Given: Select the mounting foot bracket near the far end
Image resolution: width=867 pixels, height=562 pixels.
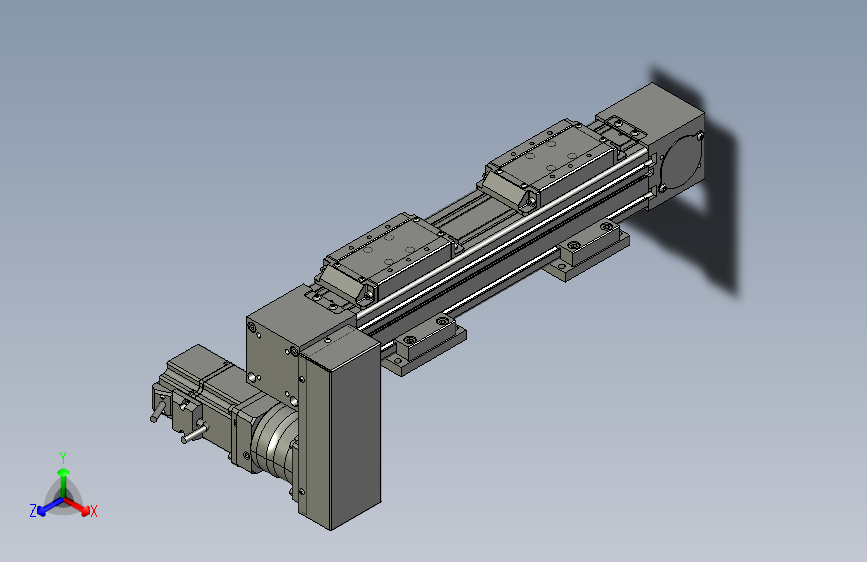Looking at the screenshot, I should pyautogui.click(x=587, y=249).
